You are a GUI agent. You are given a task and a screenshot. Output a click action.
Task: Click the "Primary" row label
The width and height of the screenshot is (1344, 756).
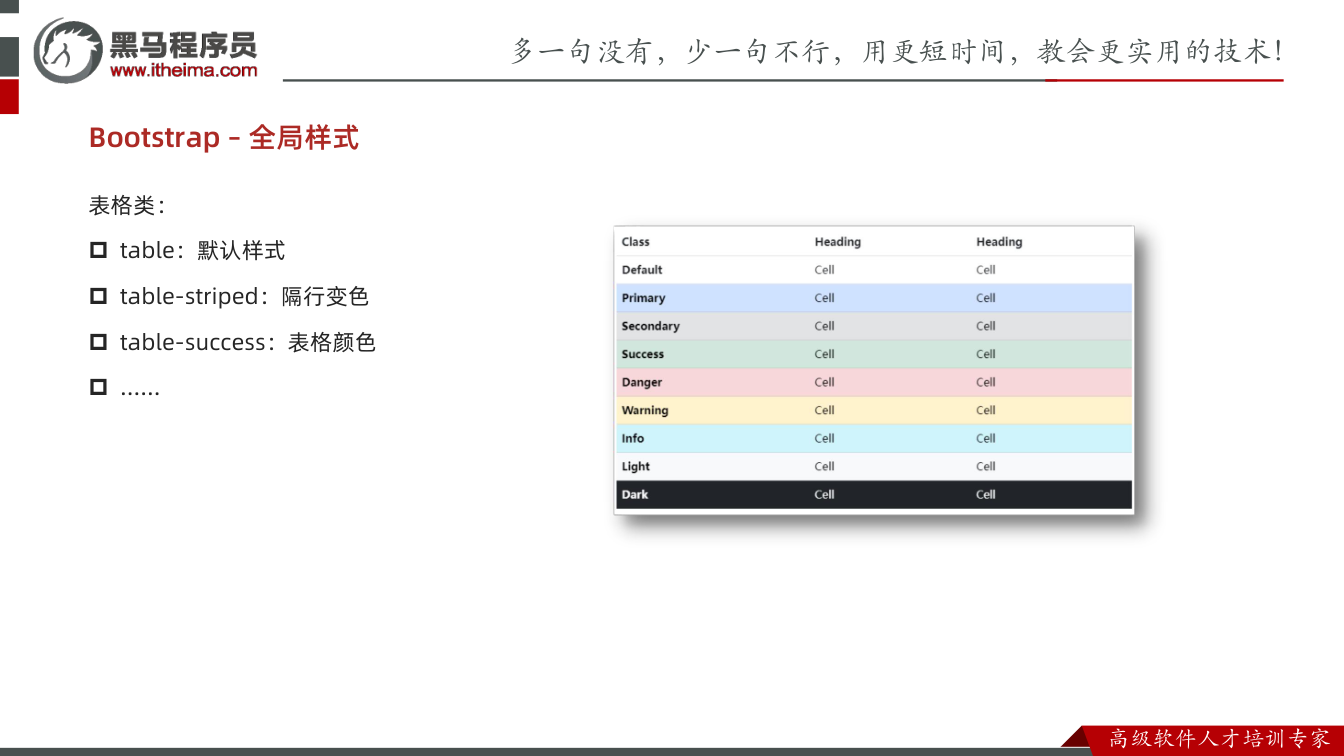click(x=643, y=298)
